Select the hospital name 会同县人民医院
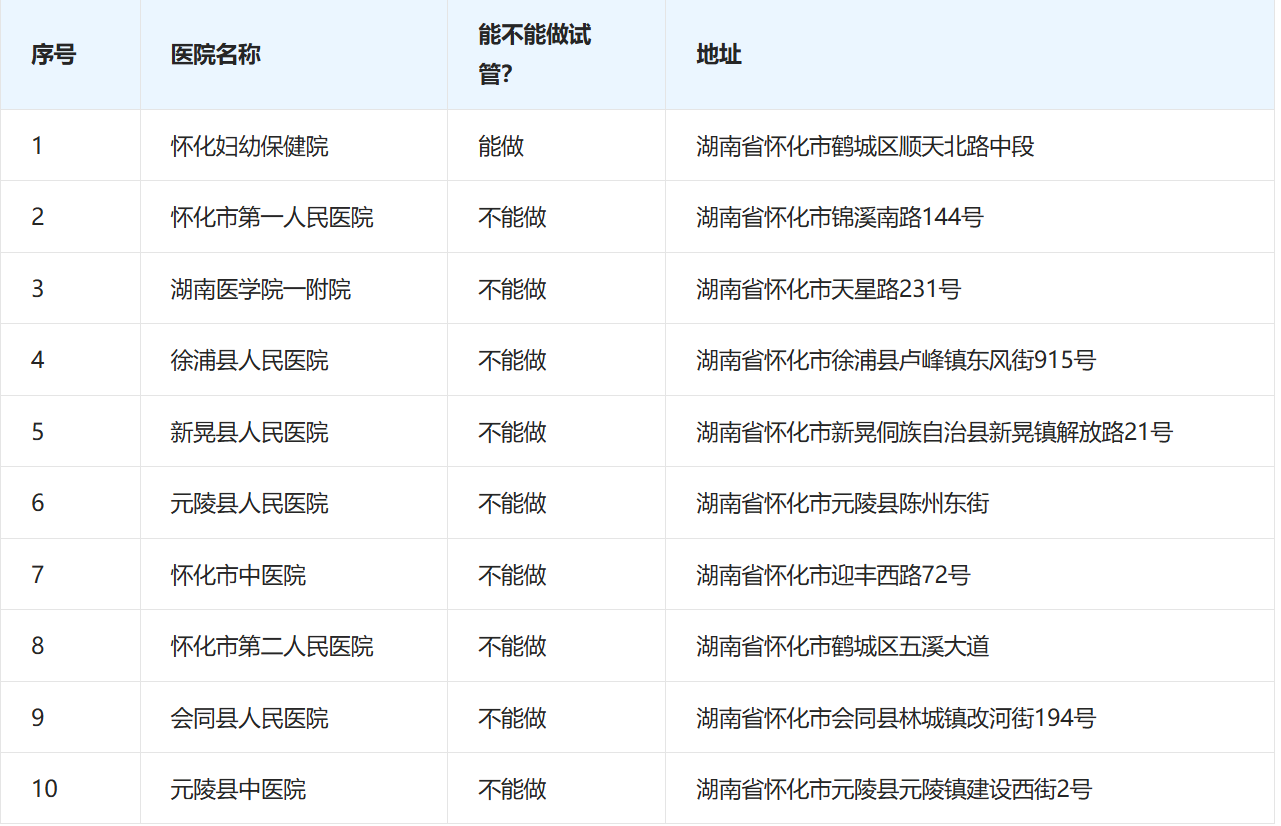Viewport: 1281px width, 826px height. pos(250,718)
